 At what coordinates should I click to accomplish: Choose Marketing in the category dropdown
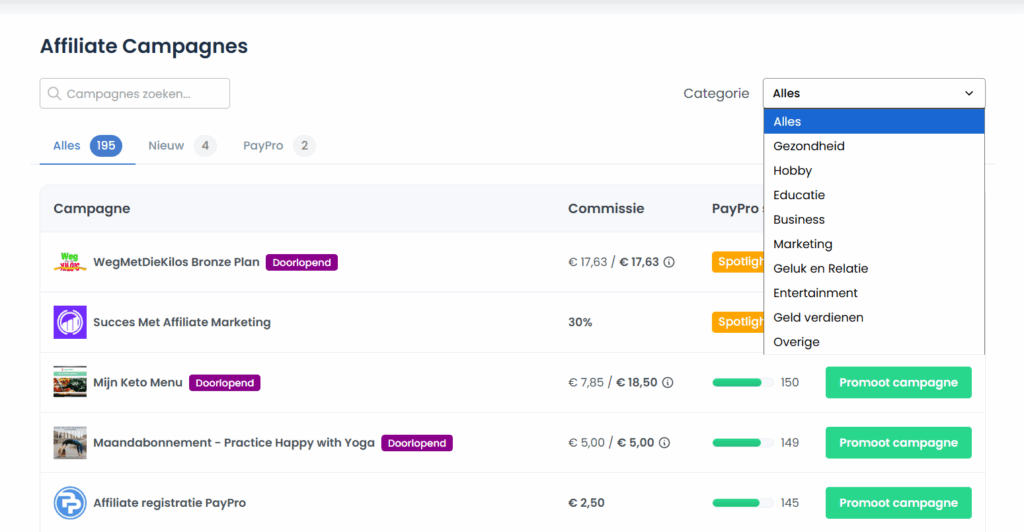click(803, 244)
